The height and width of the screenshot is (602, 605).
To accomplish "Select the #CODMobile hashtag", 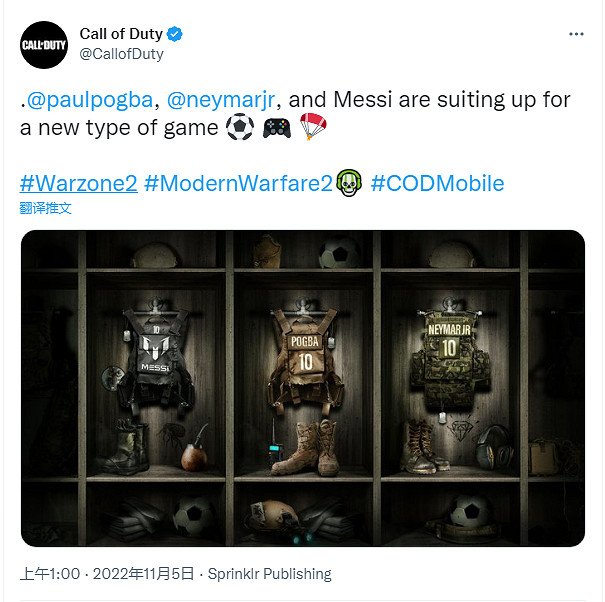I will [x=437, y=184].
